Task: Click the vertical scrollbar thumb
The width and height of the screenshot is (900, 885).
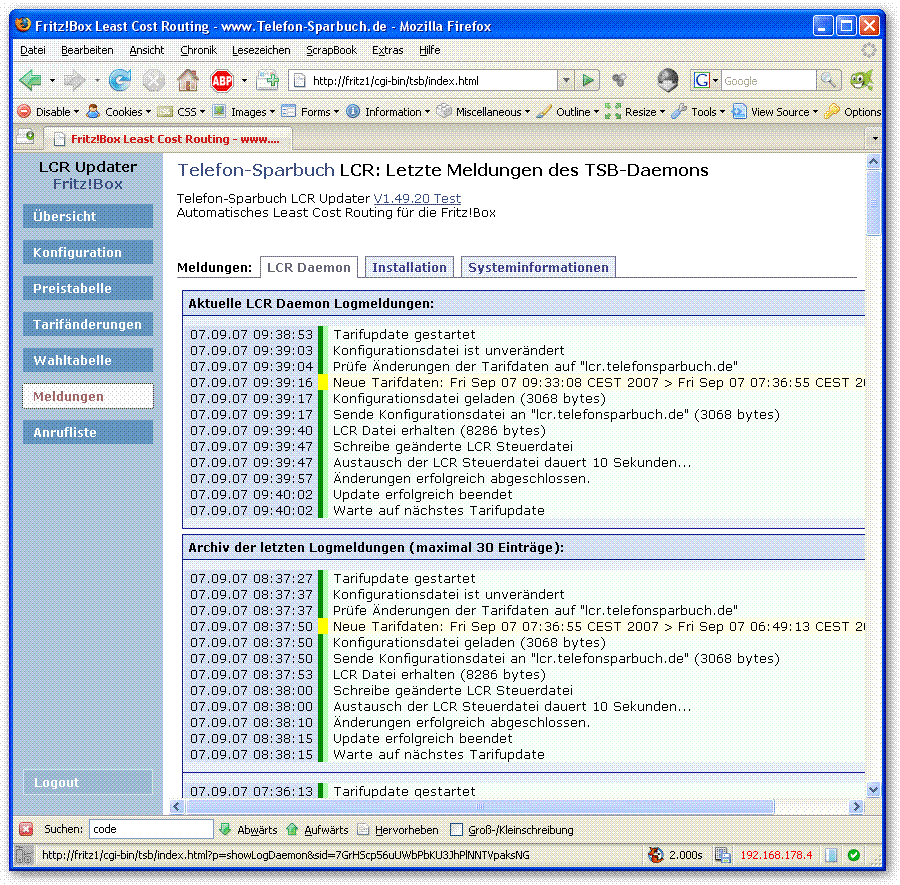Action: tap(873, 203)
